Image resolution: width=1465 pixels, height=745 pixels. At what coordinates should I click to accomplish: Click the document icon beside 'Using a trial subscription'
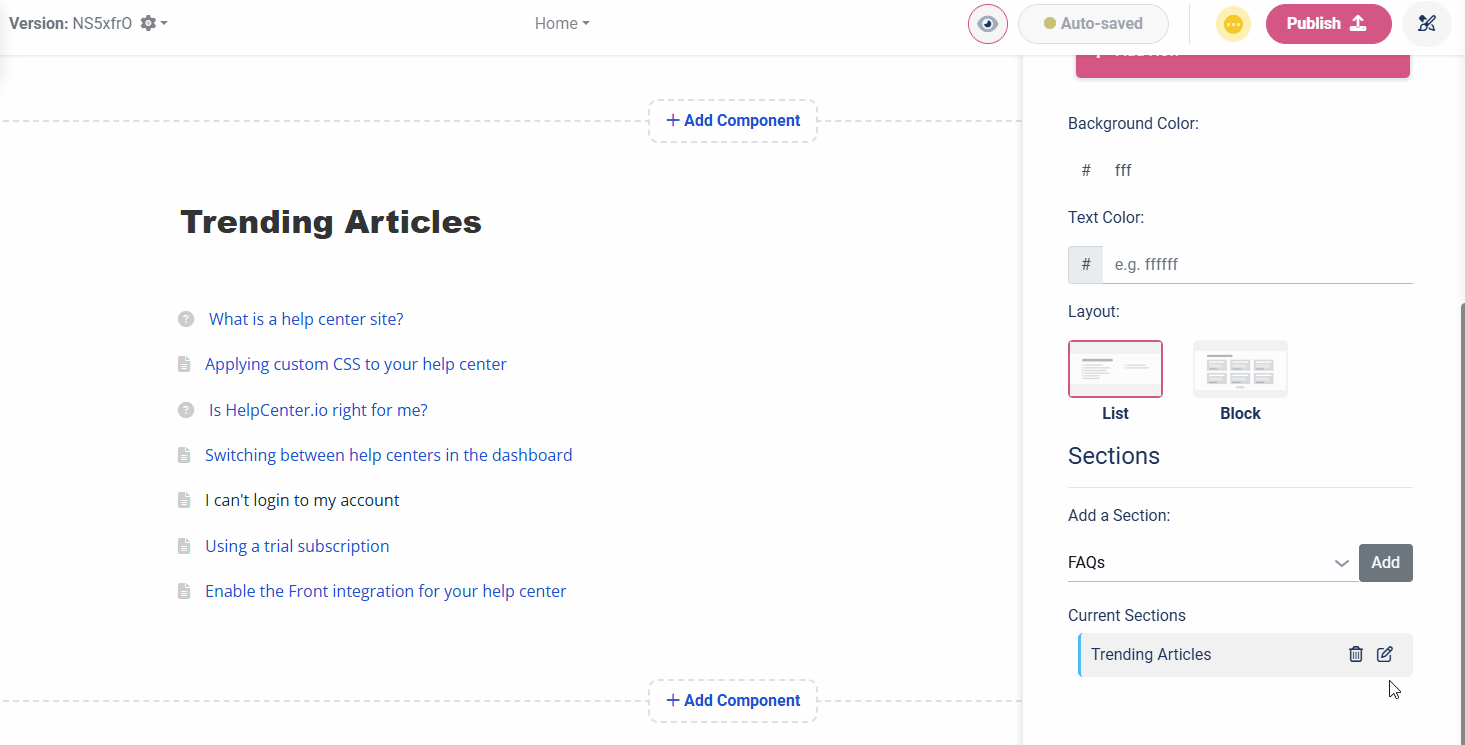point(184,545)
